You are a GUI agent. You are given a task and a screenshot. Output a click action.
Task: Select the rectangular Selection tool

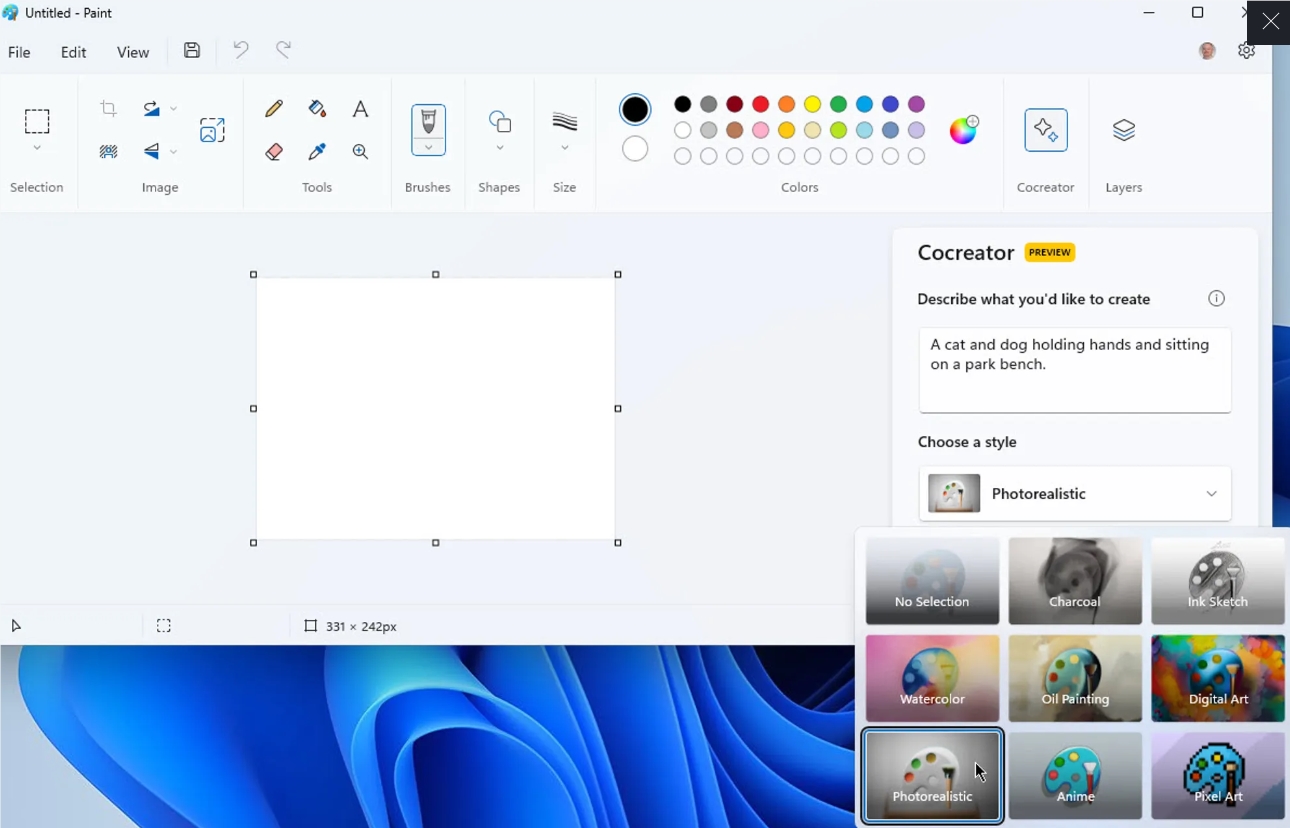(x=37, y=122)
